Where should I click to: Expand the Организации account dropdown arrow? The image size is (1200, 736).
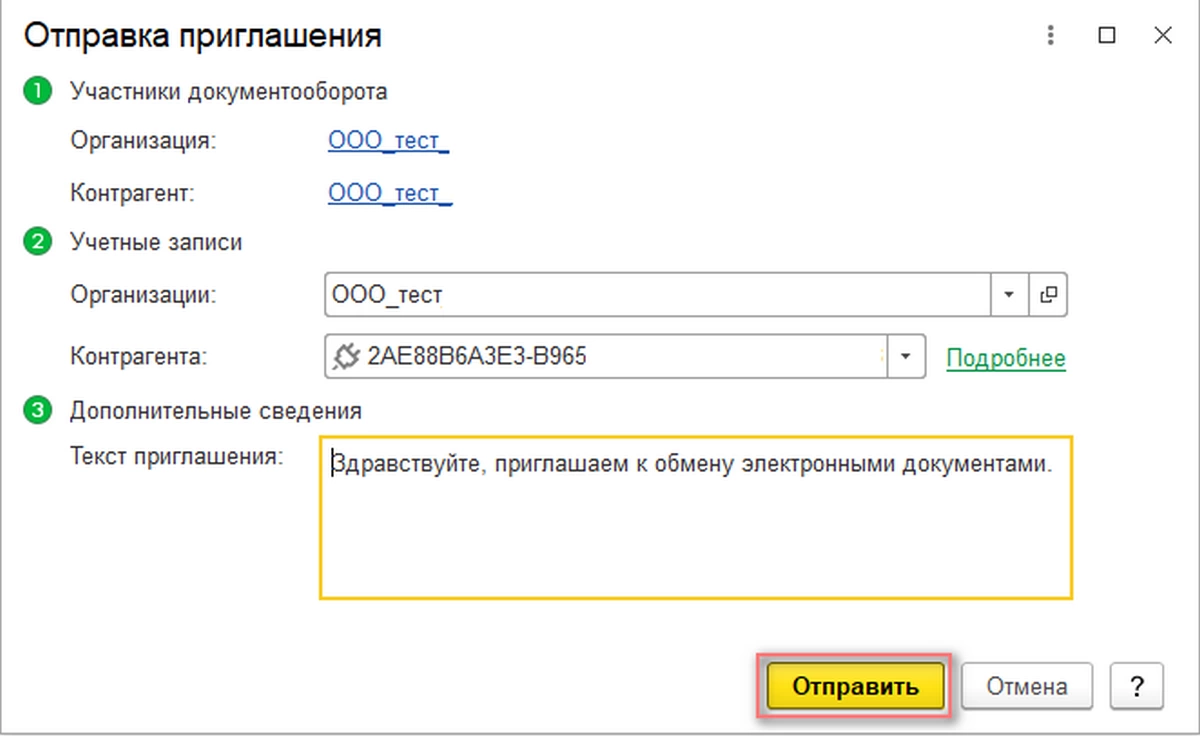[x=1008, y=295]
